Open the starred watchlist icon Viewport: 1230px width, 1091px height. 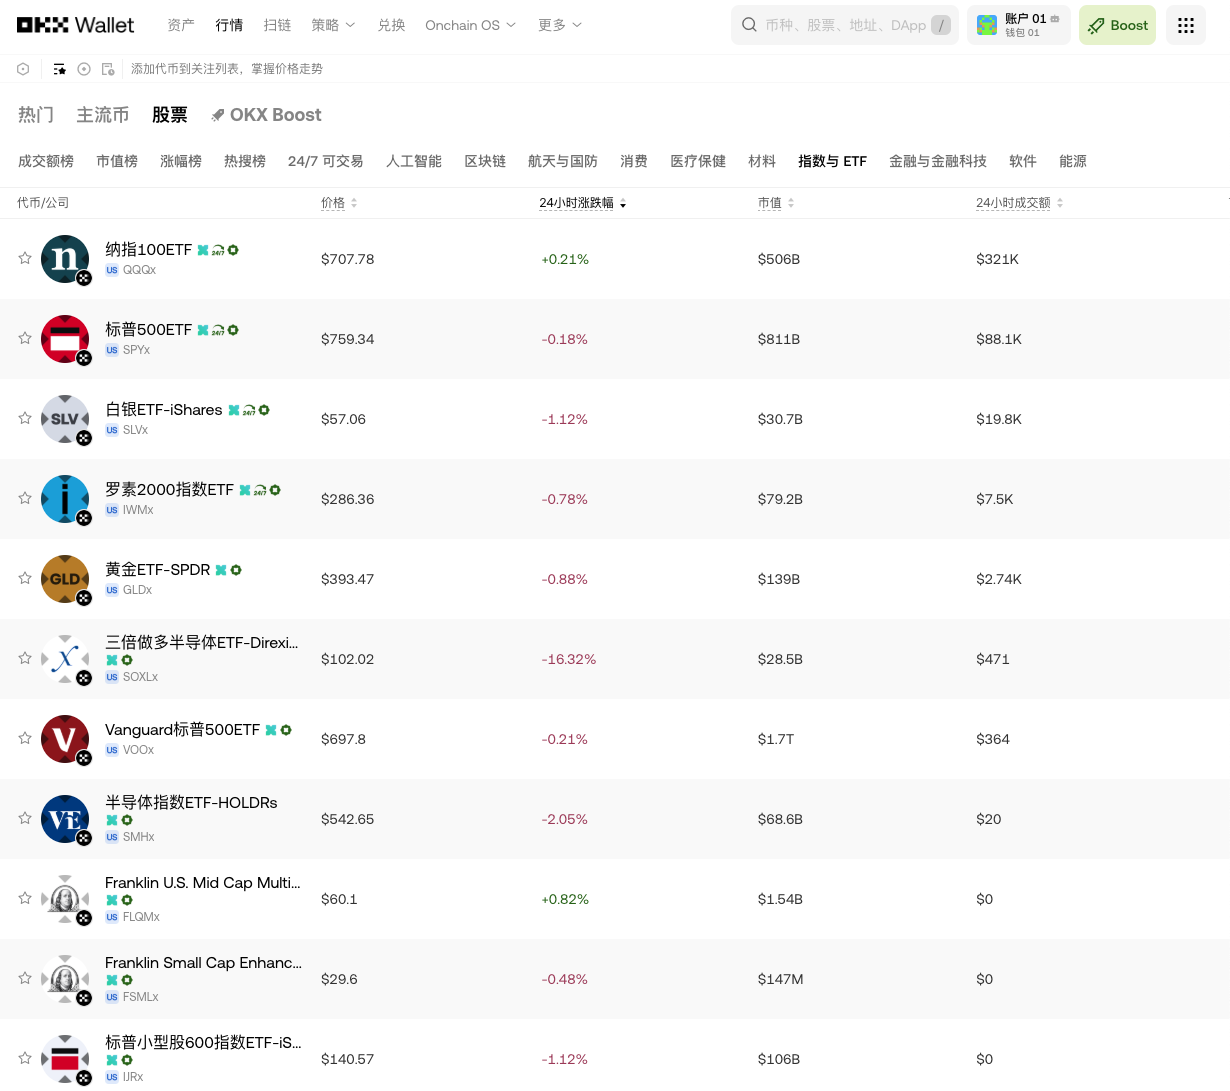[x=60, y=69]
